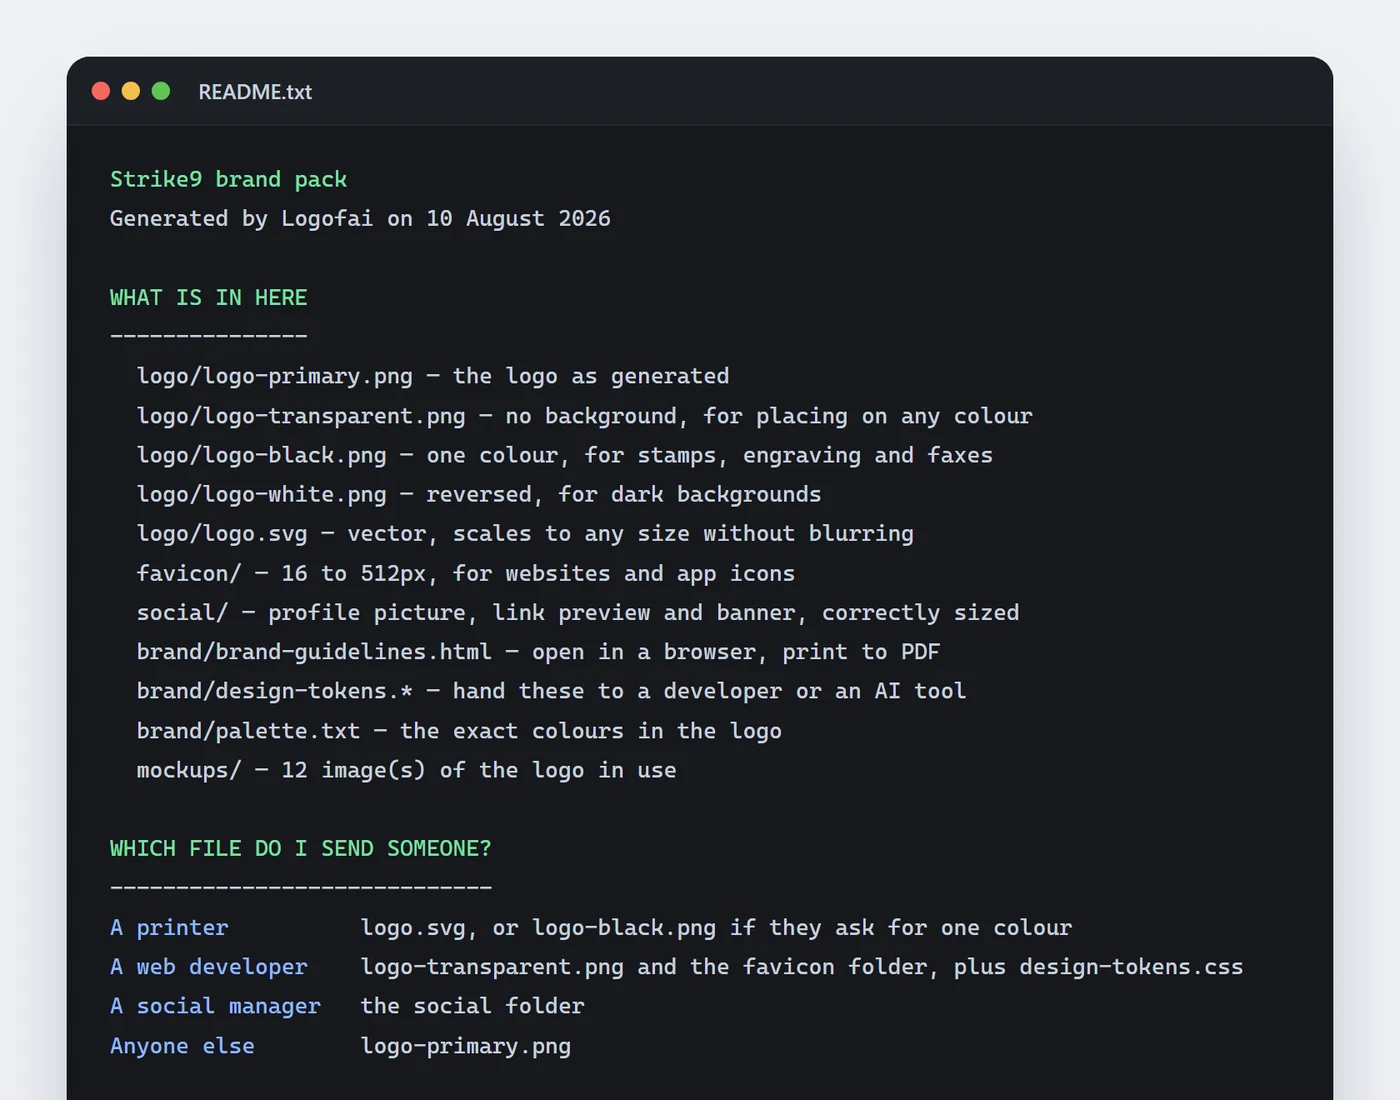Click the 'A web developer' label

[x=208, y=966]
